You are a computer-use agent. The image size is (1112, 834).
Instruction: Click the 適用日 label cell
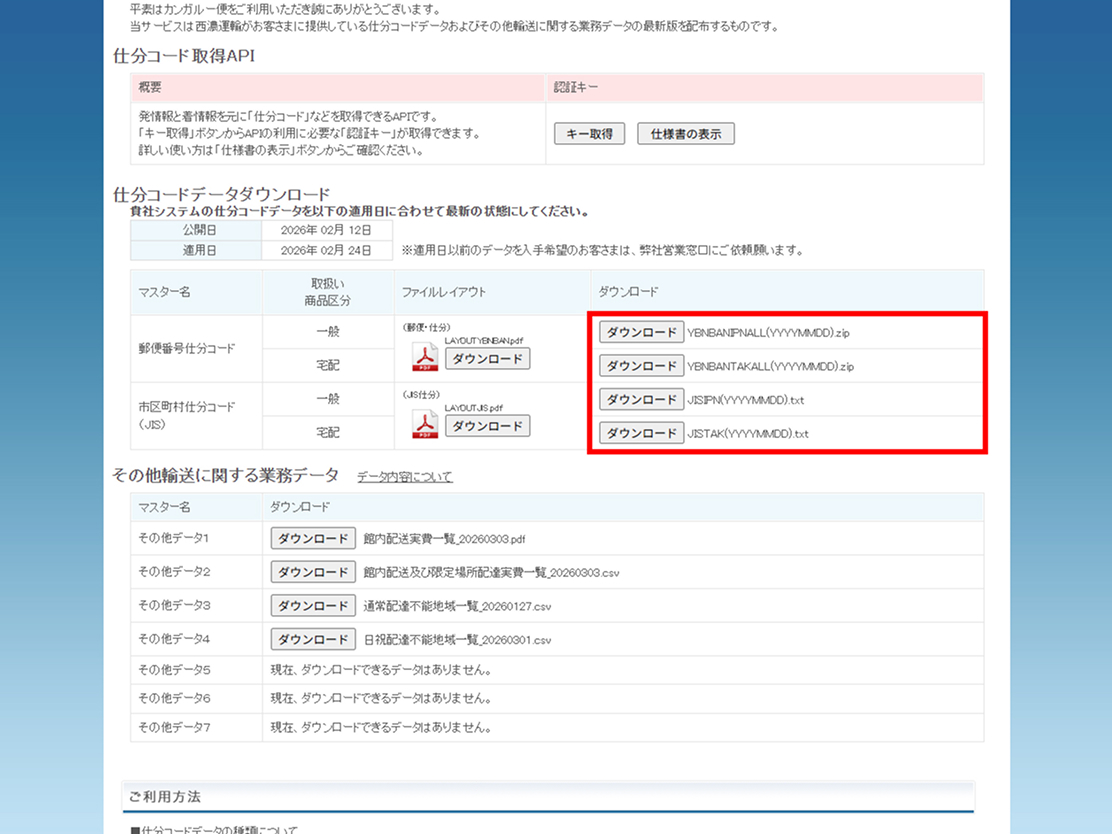pos(196,250)
